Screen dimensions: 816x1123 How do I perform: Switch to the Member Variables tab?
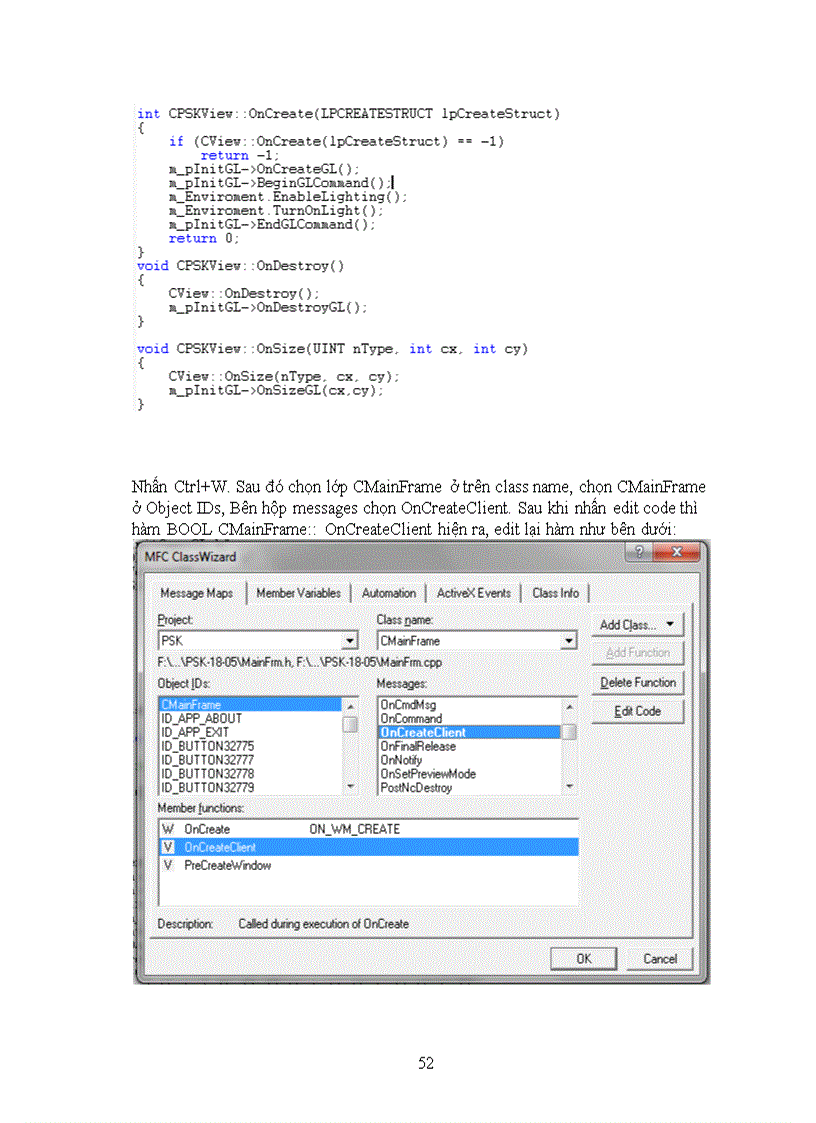[x=298, y=593]
